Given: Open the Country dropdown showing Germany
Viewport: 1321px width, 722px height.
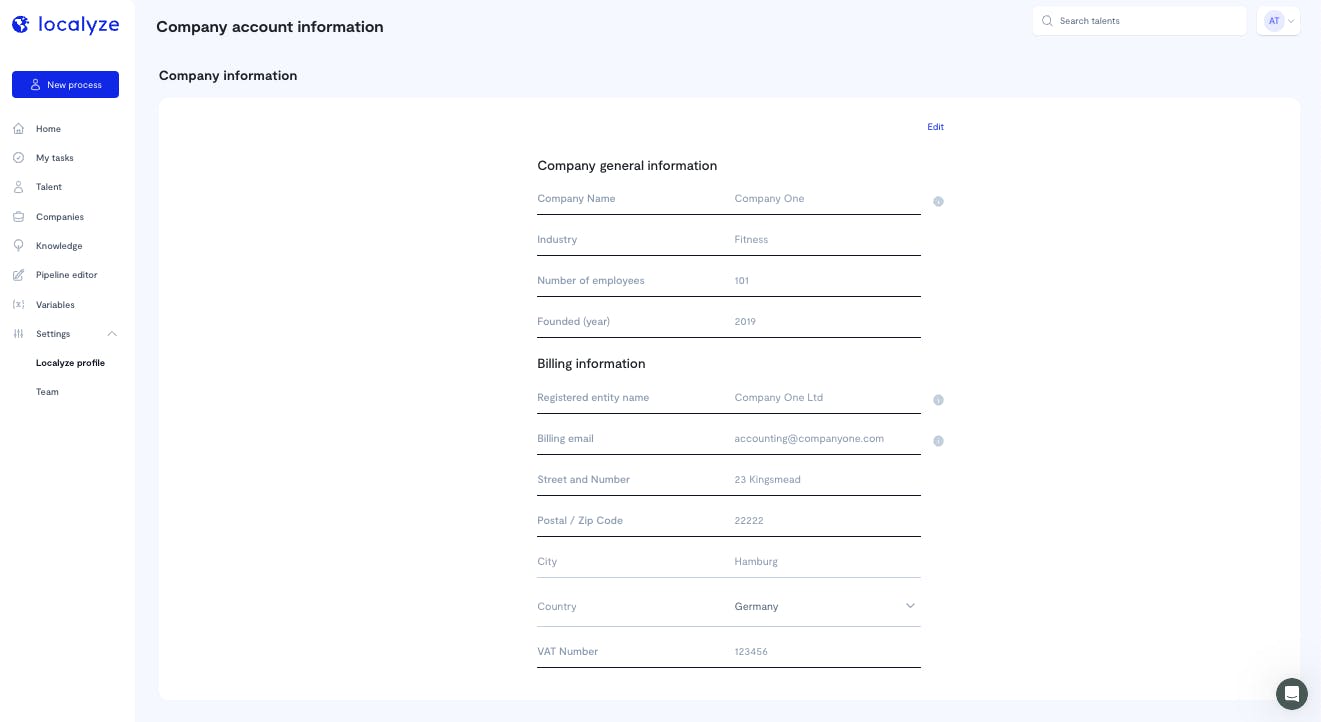Looking at the screenshot, I should tap(826, 606).
